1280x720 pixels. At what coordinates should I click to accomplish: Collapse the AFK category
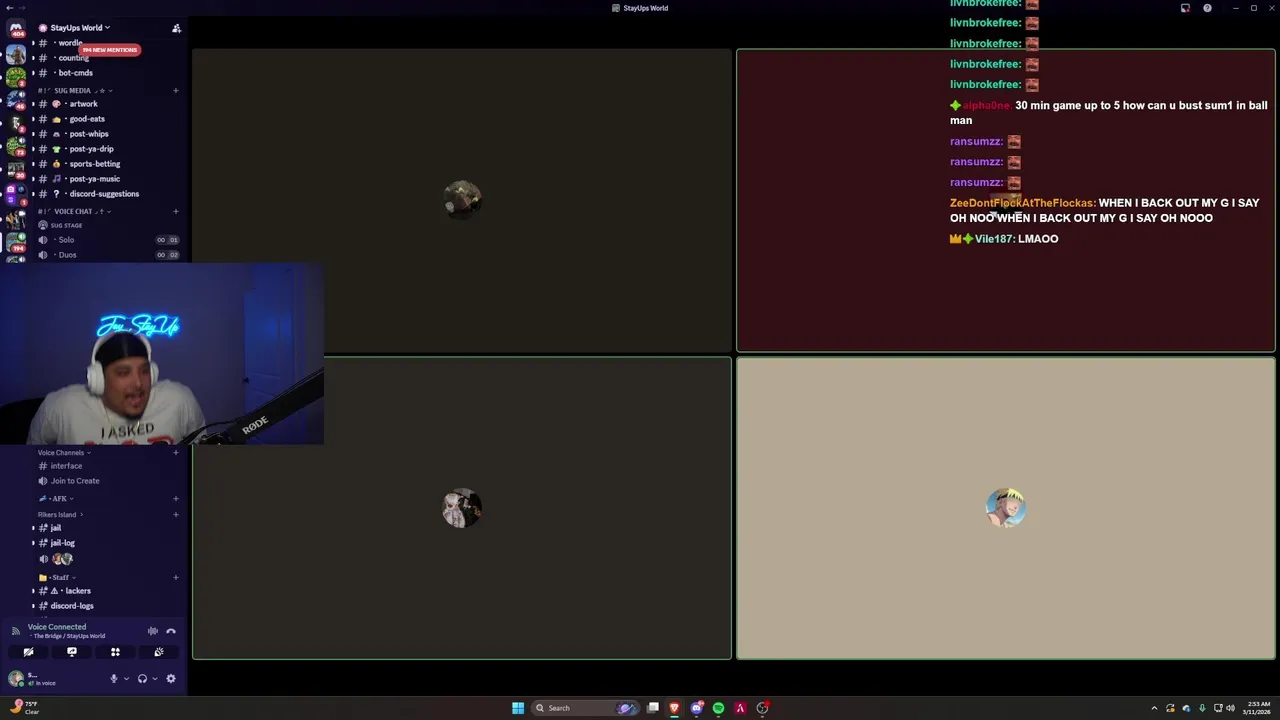coord(56,499)
